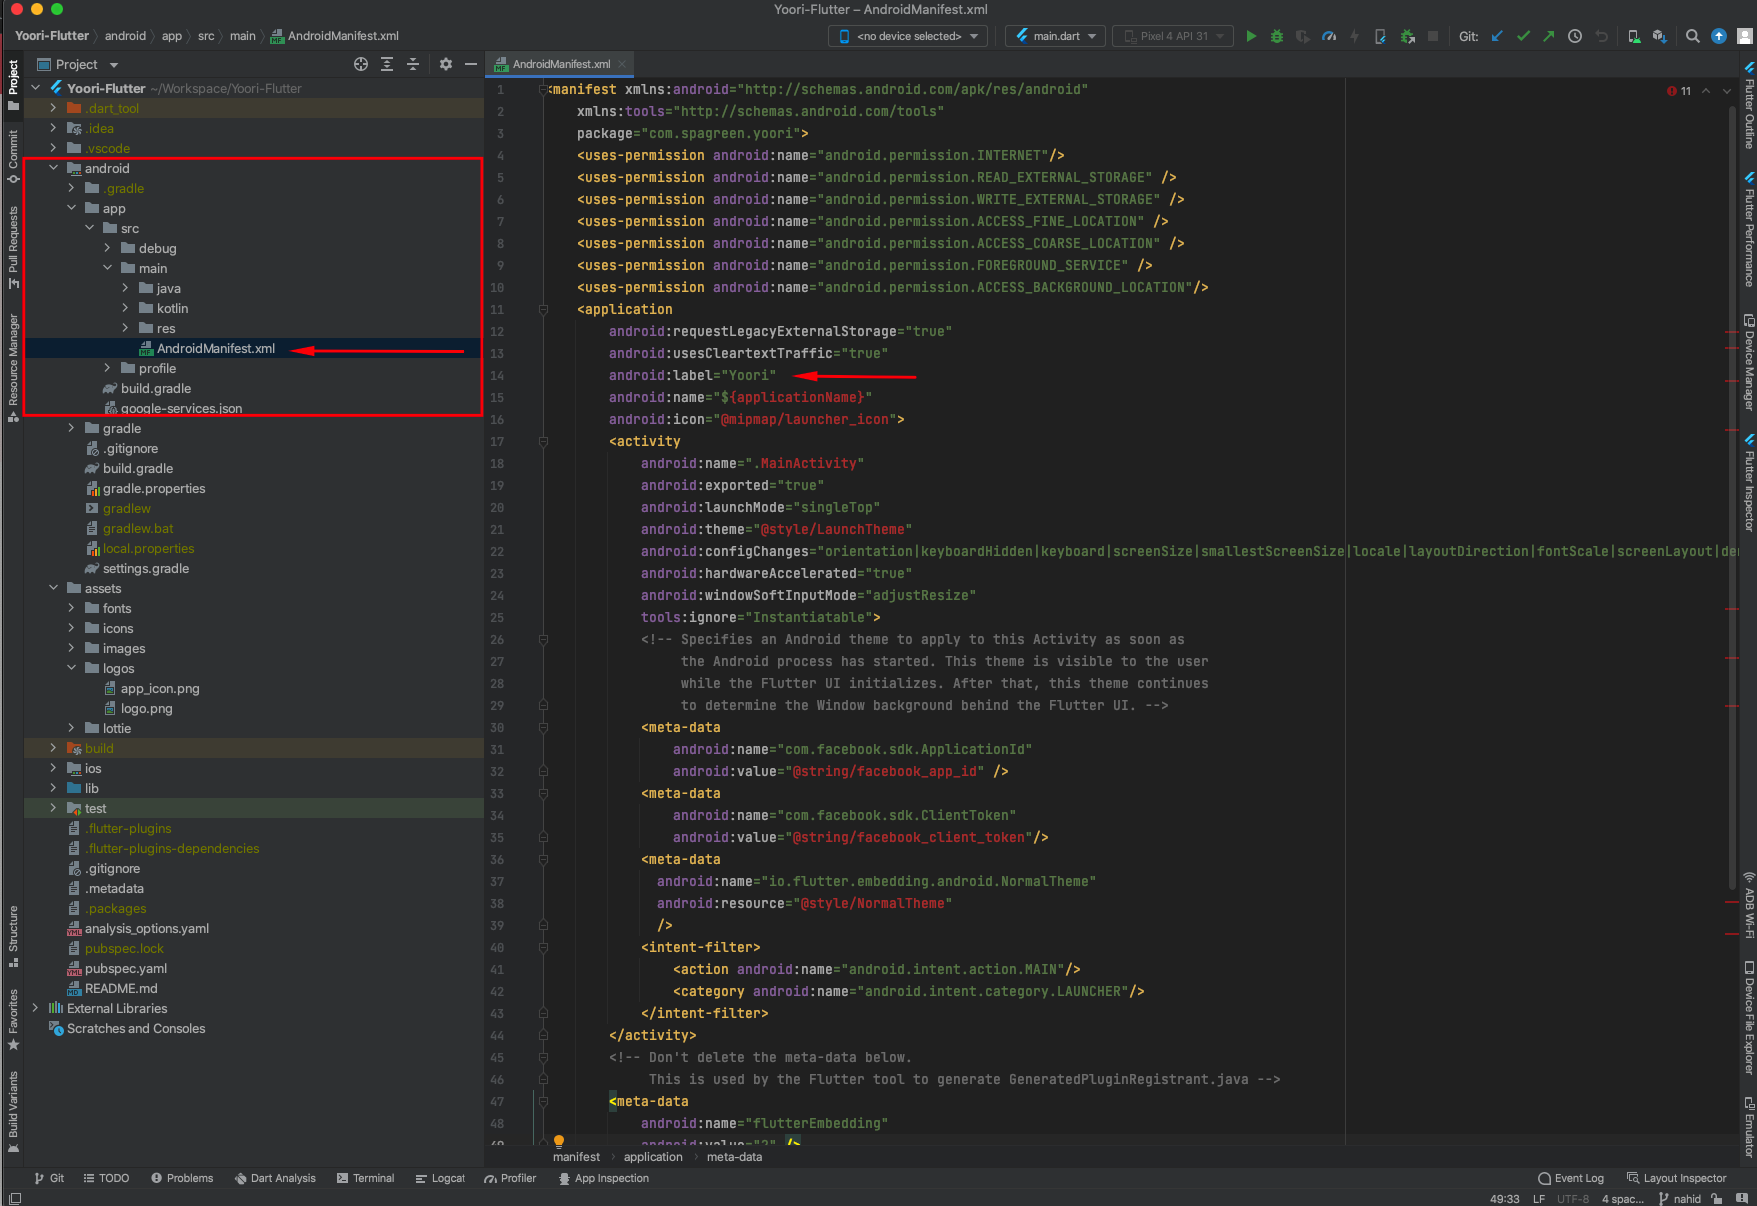Collapse the android folder

[x=53, y=168]
